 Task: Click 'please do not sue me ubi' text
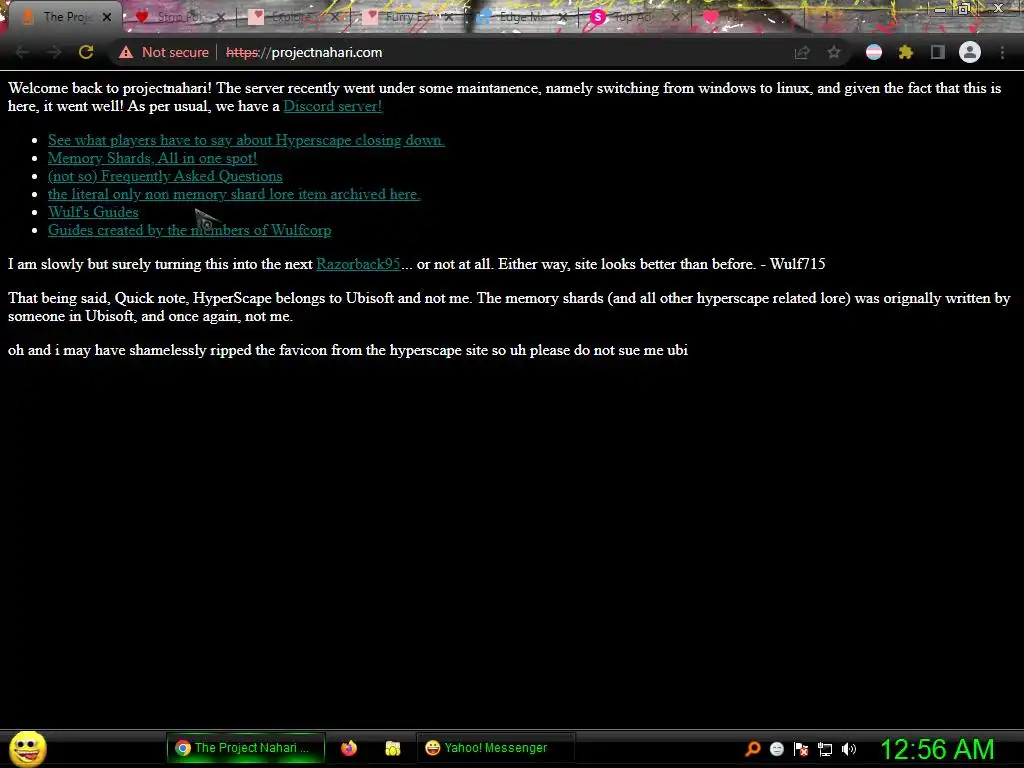609,350
